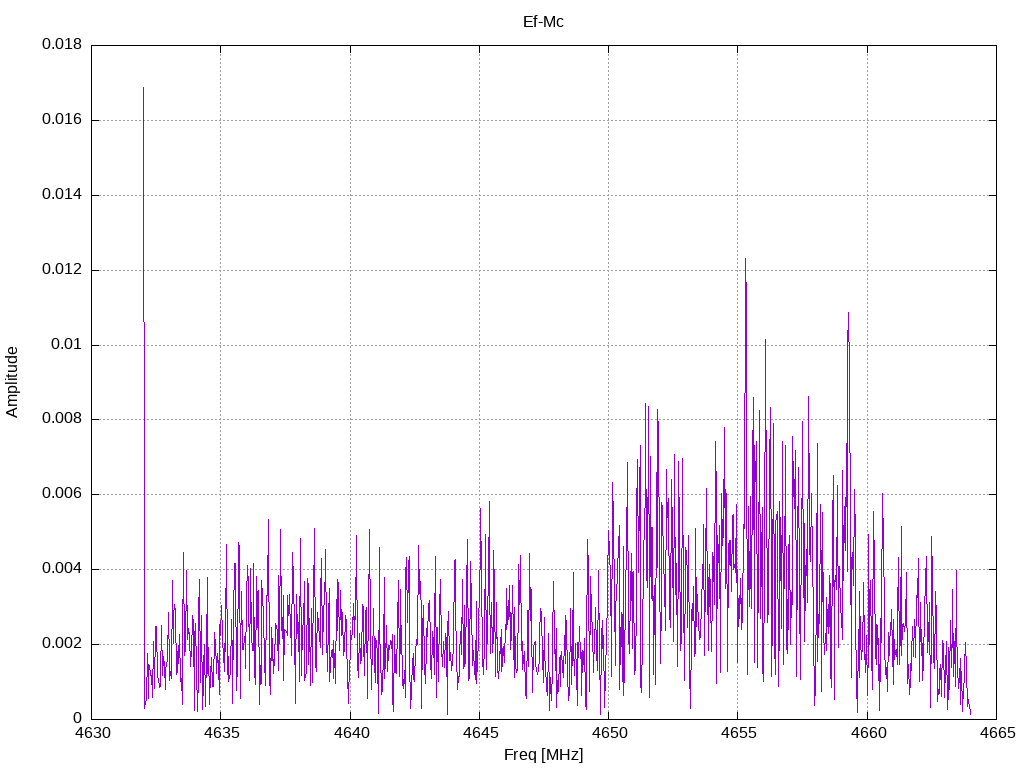
Task: Click the 4635 x-axis tick label
Action: [x=221, y=733]
